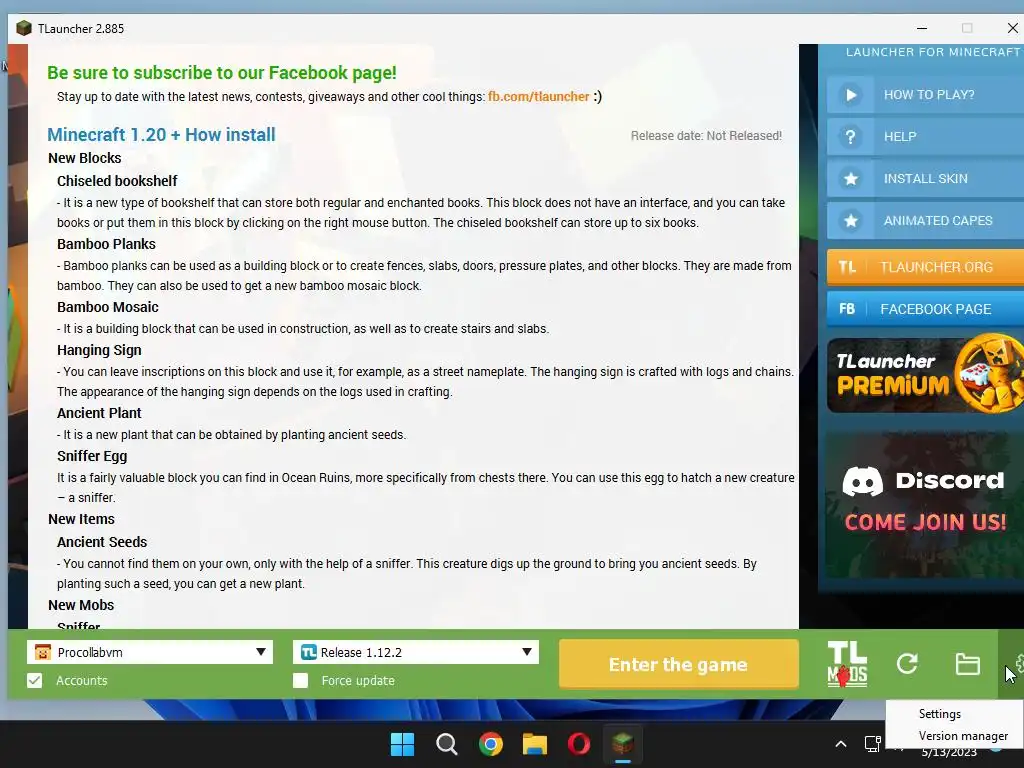Click the Release date: Not Released! text
1024x768 pixels.
click(706, 136)
